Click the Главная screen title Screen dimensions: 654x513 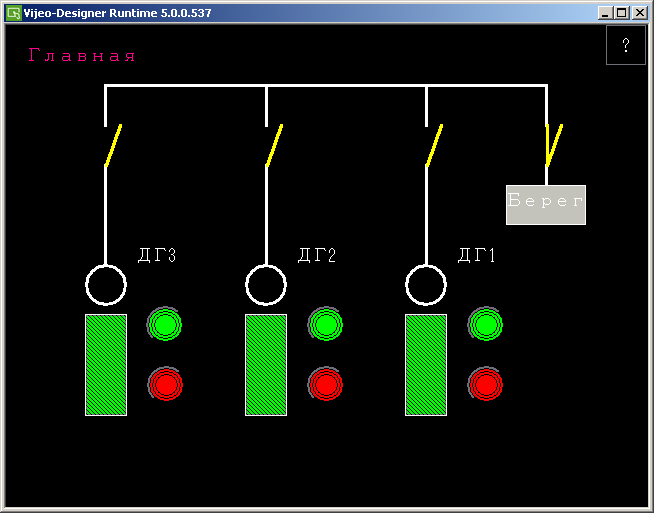click(x=82, y=56)
